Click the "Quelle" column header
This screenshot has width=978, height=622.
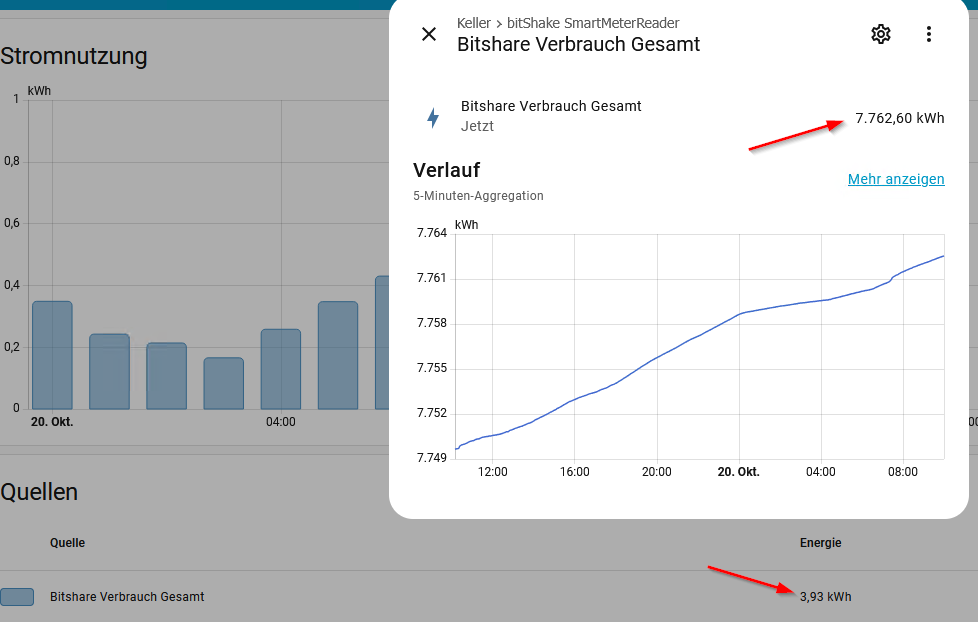click(x=67, y=543)
